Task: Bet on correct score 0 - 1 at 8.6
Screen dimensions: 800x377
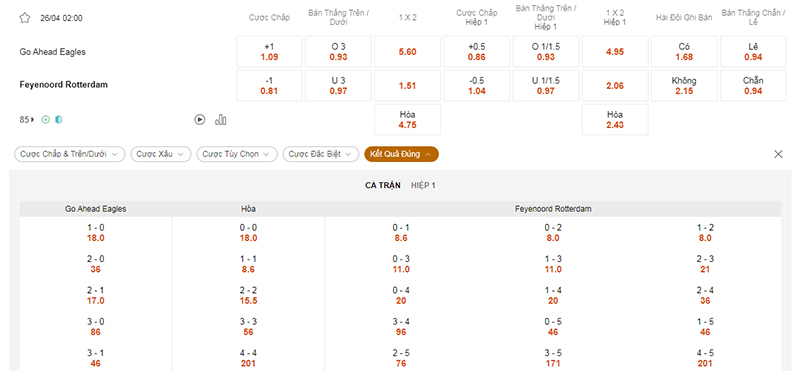Action: coord(401,233)
